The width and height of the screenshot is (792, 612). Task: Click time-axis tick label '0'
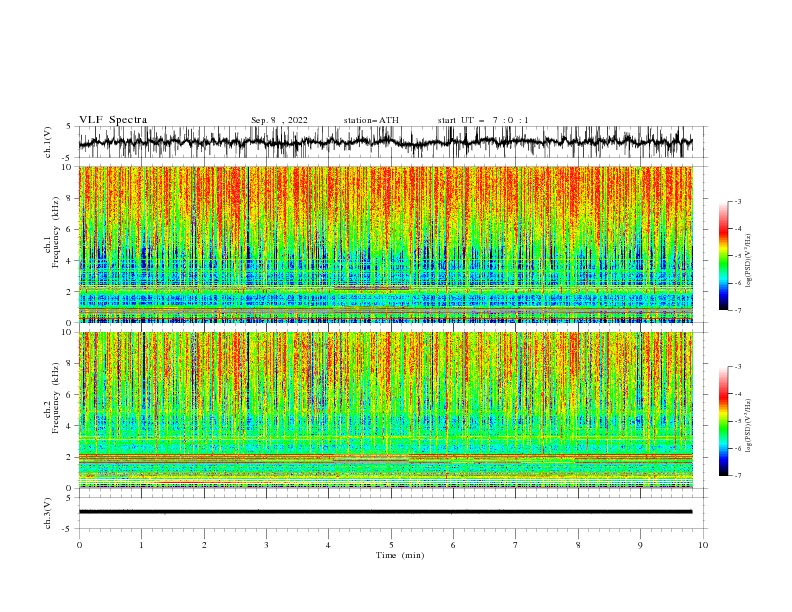pyautogui.click(x=79, y=545)
